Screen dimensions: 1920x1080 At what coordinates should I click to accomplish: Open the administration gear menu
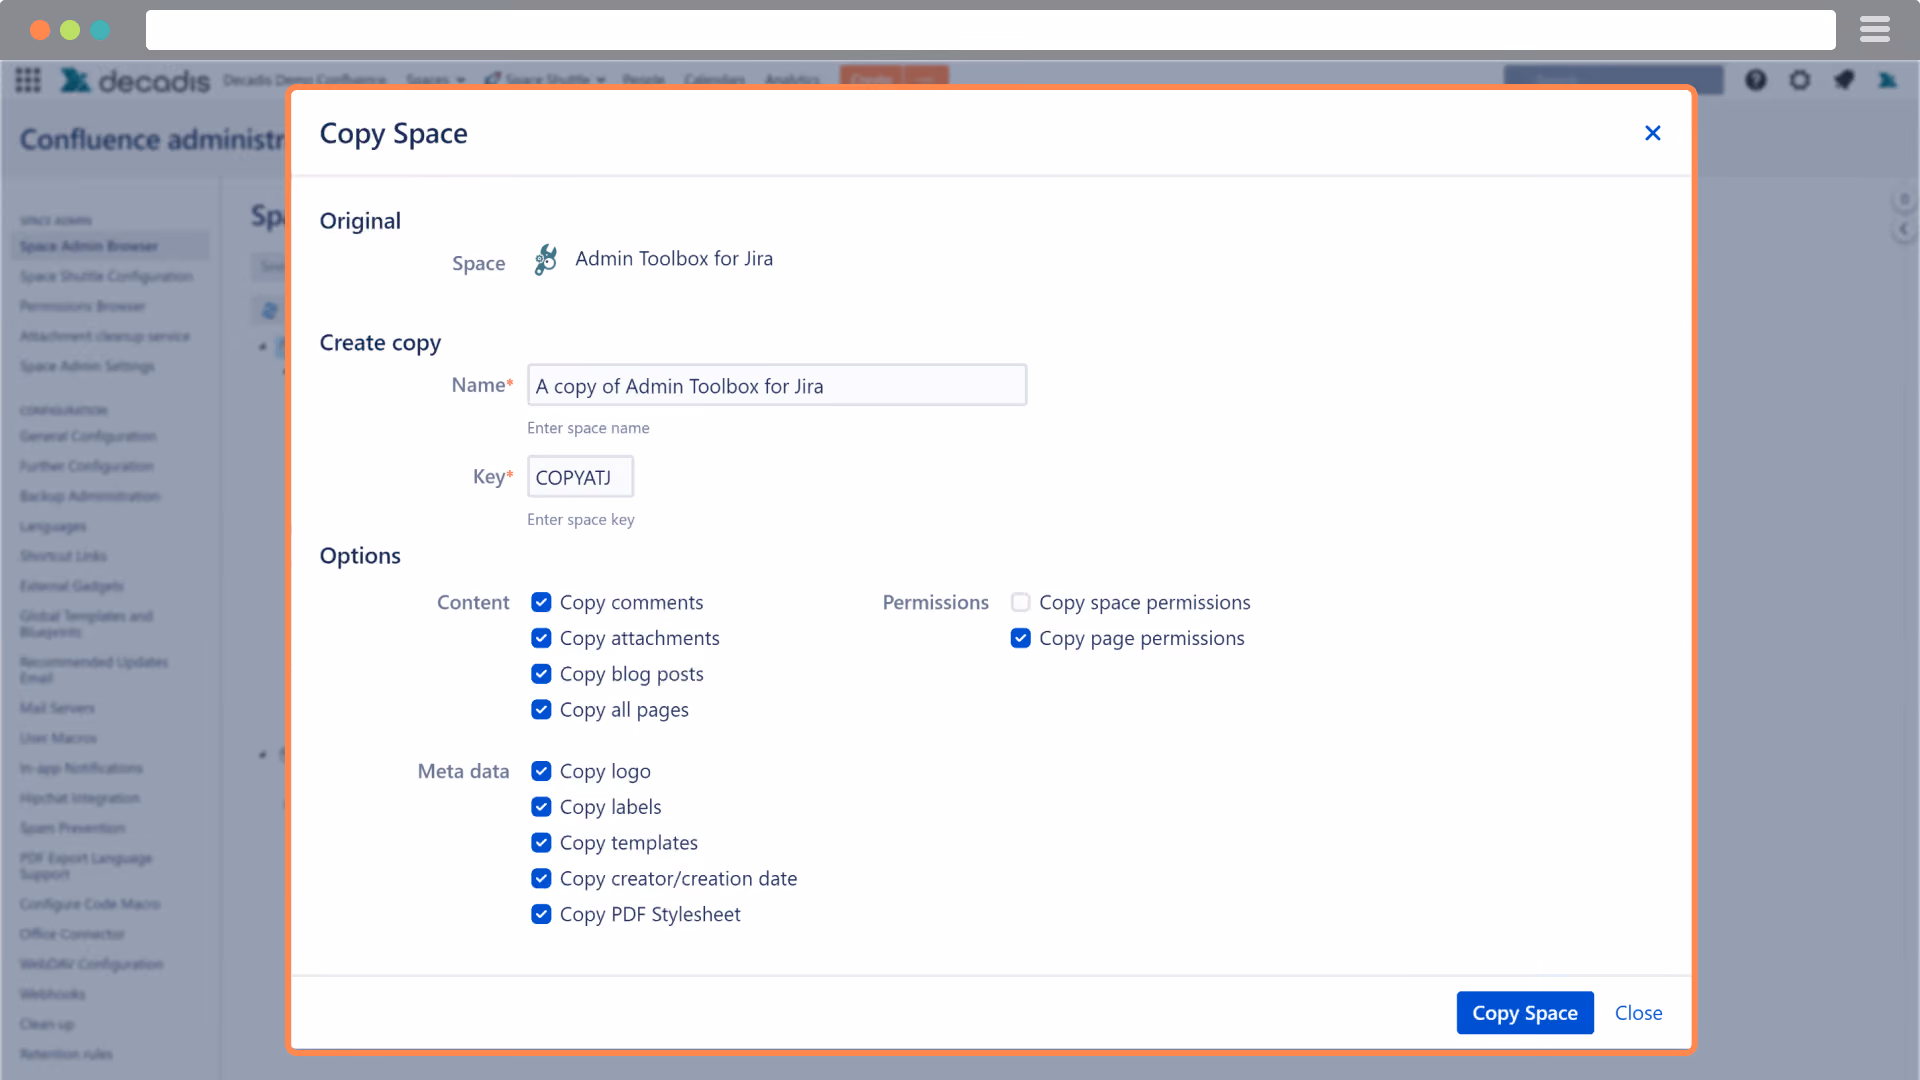click(1800, 80)
